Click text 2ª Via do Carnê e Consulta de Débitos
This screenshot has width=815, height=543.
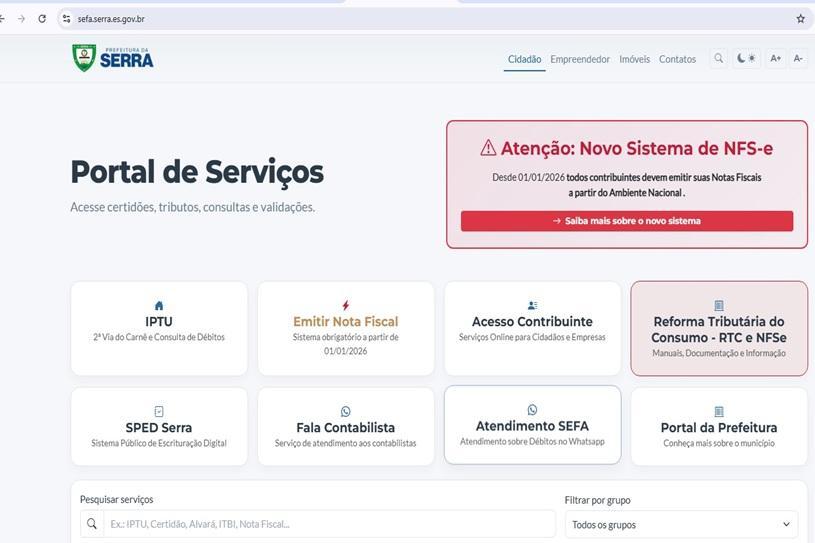(x=159, y=337)
